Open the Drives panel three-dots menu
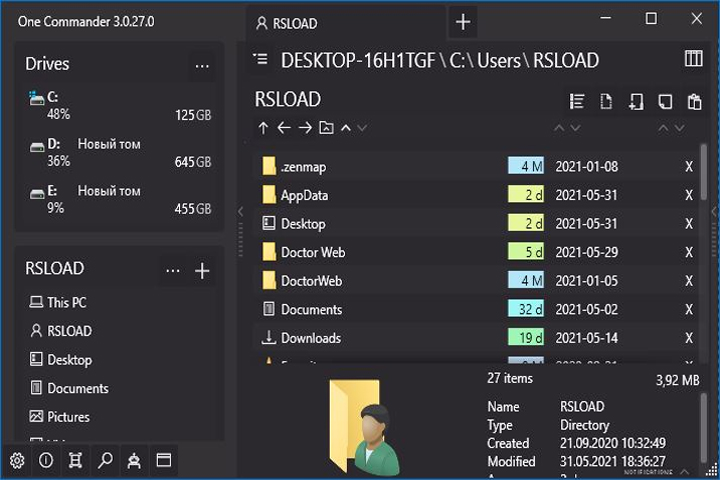Viewport: 720px width, 480px height. tap(202, 66)
